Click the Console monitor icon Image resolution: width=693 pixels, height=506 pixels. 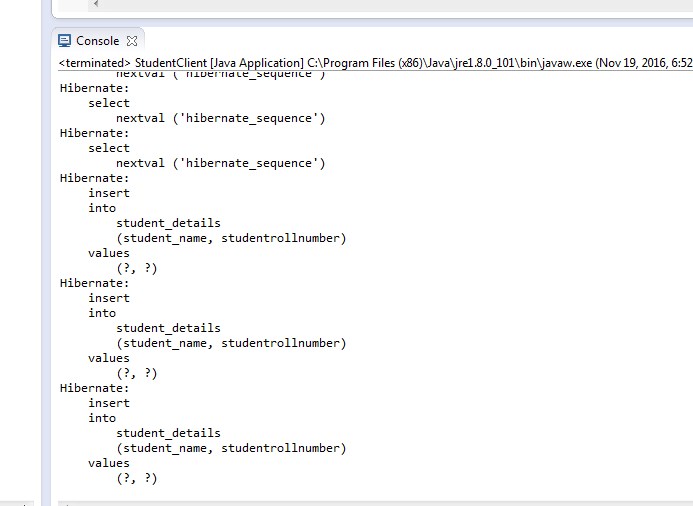point(65,41)
